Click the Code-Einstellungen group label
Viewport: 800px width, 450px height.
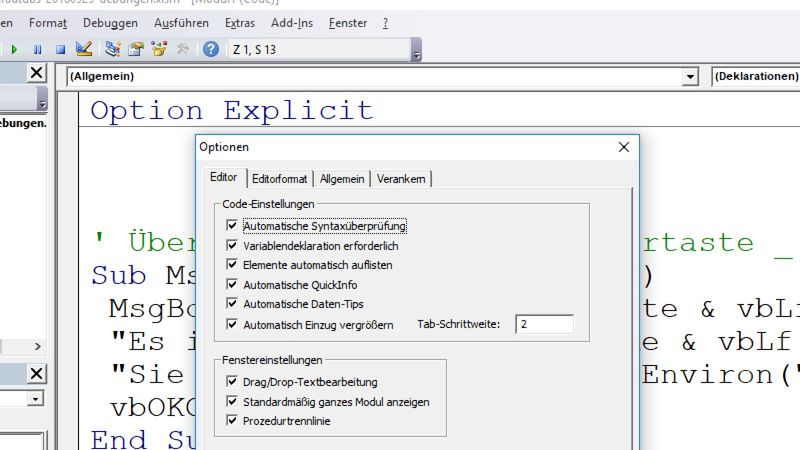268,204
